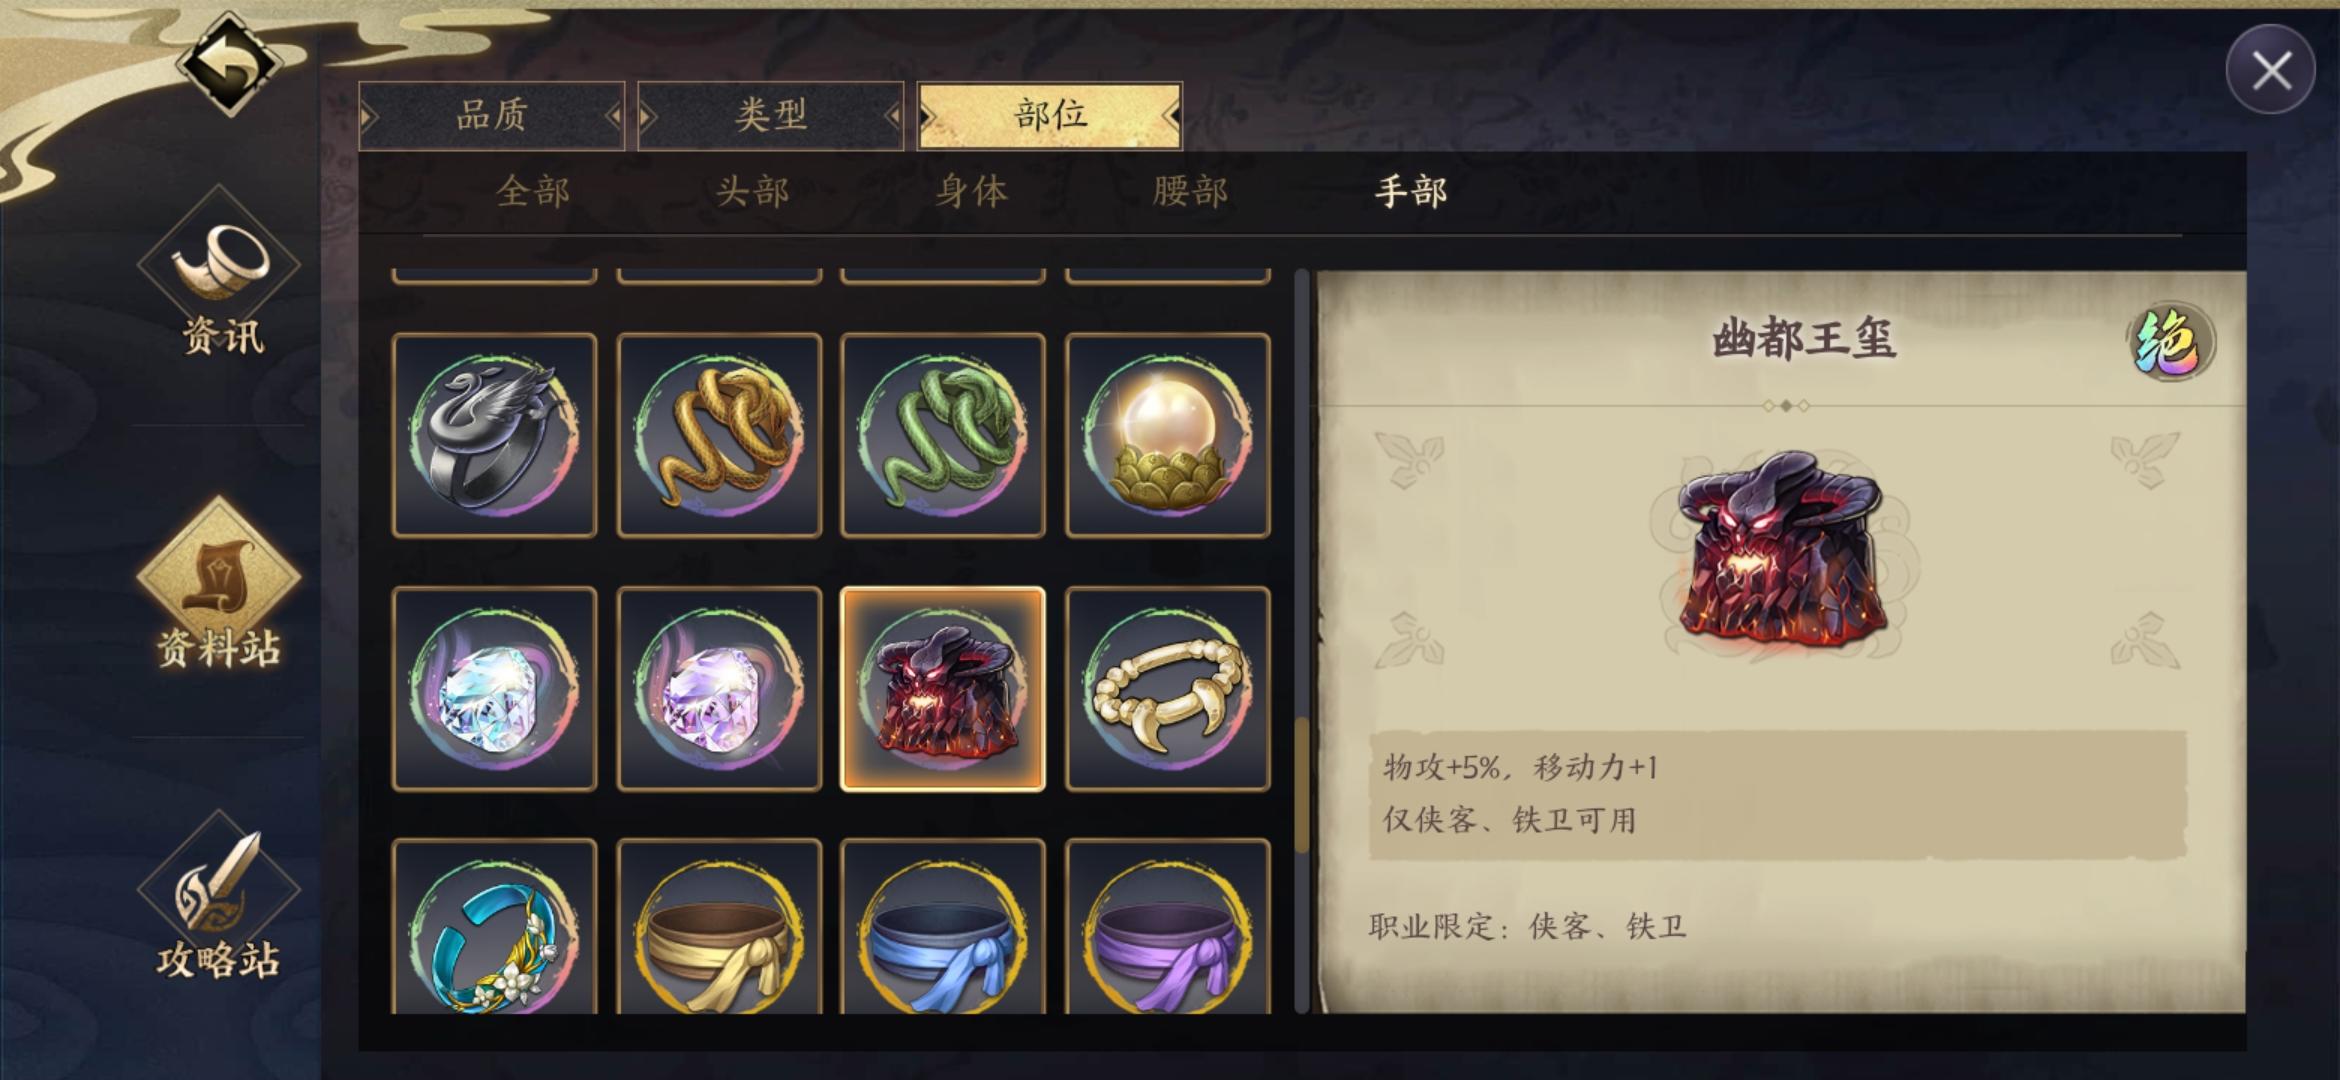Screen dimensions: 2340x1080
Task: Show 全部 equipment parts
Action: (x=533, y=191)
